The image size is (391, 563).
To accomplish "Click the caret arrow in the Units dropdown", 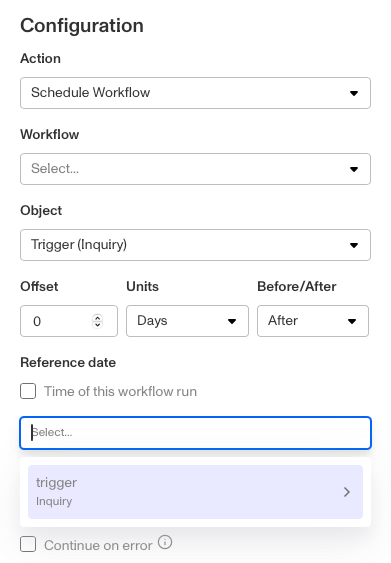I will click(x=232, y=321).
